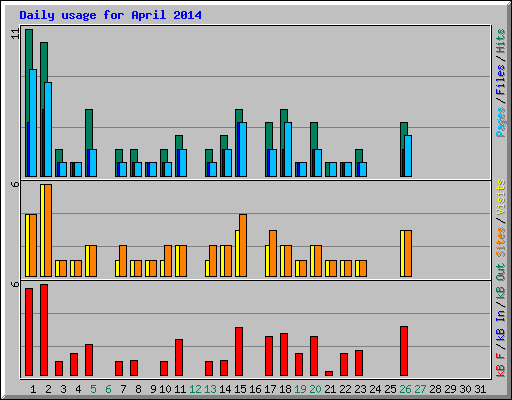
Task: Click the 'kB Out' legend label
Action: click(500, 282)
